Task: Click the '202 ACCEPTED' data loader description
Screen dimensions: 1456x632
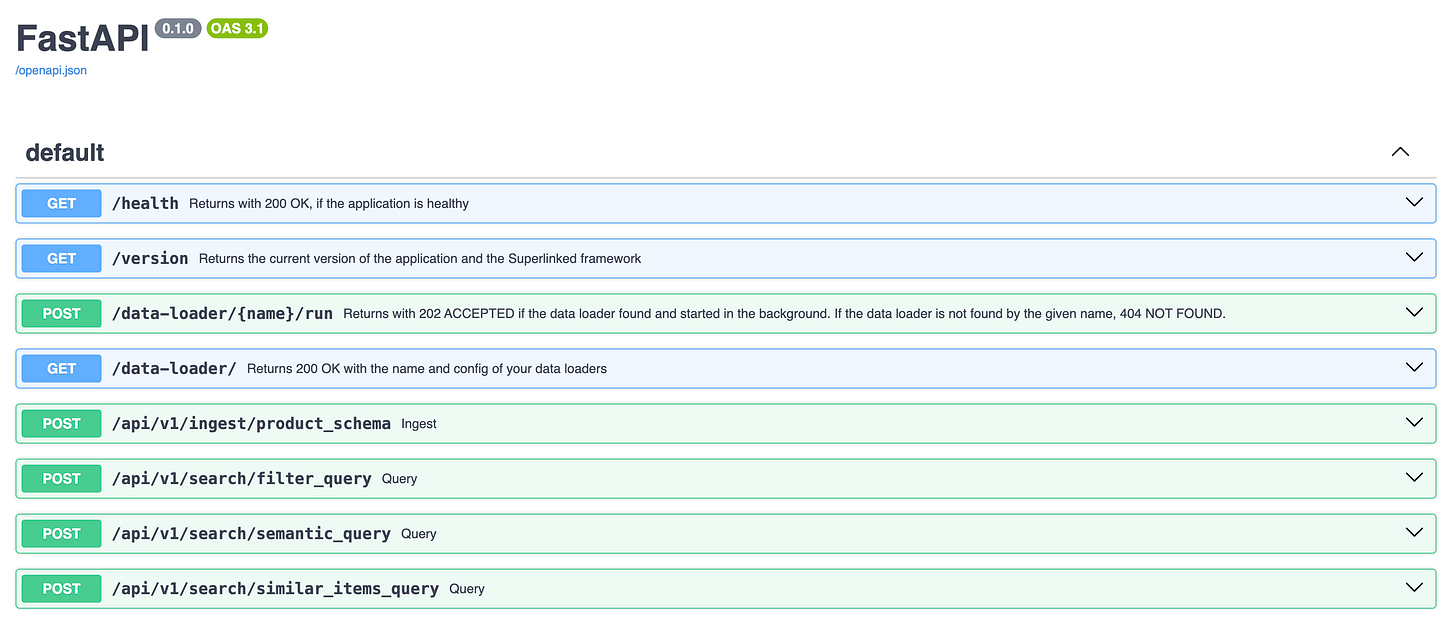Action: [x=784, y=313]
